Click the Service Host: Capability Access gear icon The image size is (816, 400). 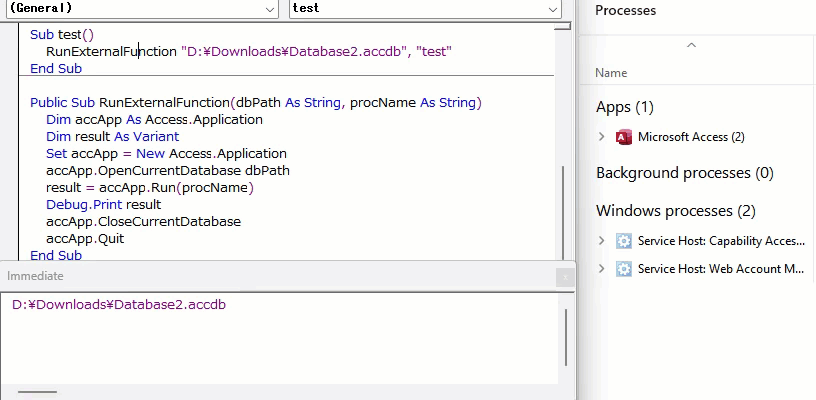623,241
